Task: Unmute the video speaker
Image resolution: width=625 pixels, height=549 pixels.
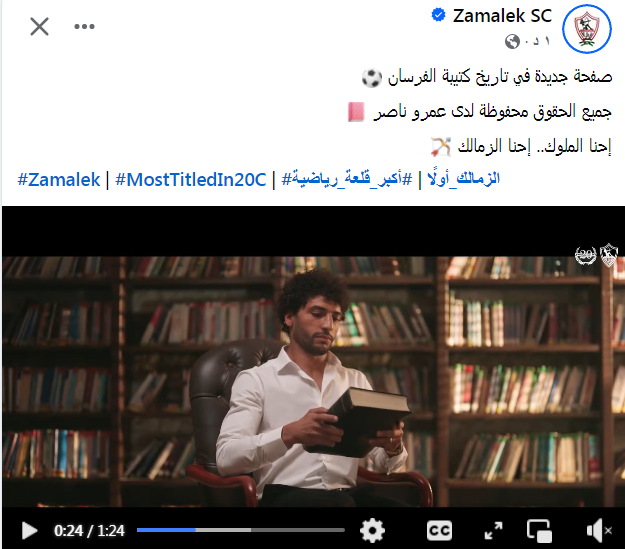Action: 599,531
